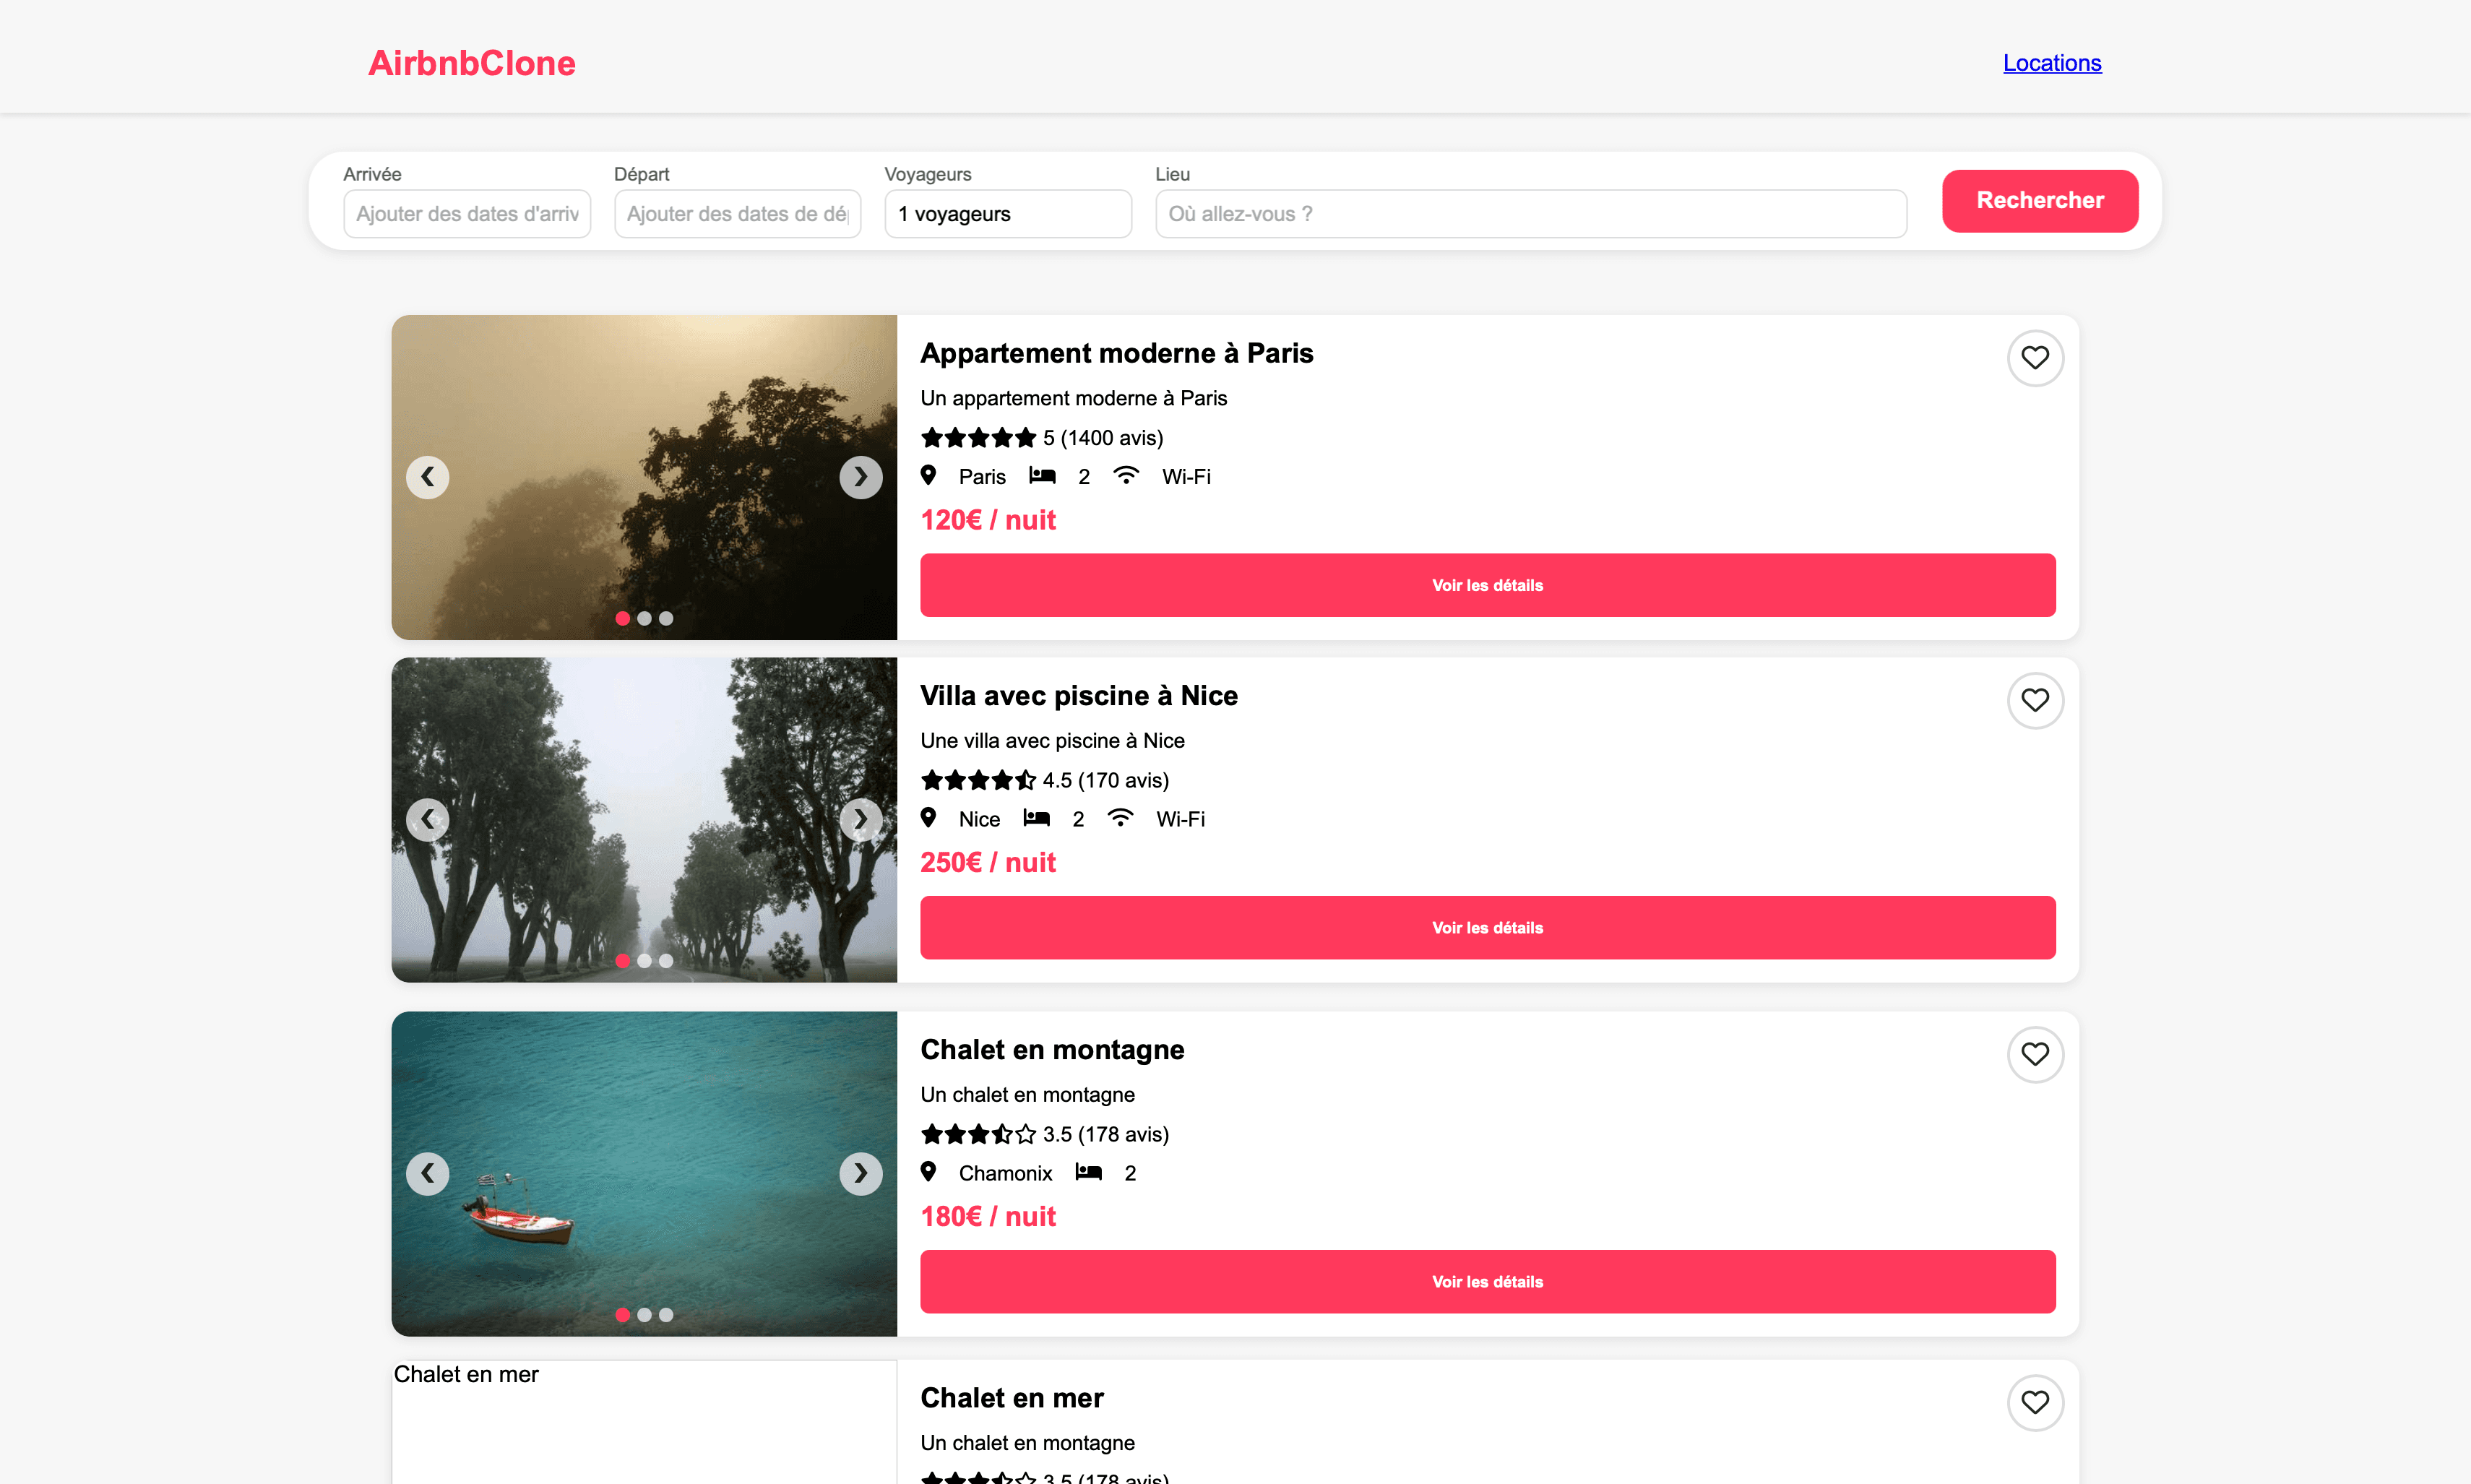Show next photo of Paris apartment

860,477
